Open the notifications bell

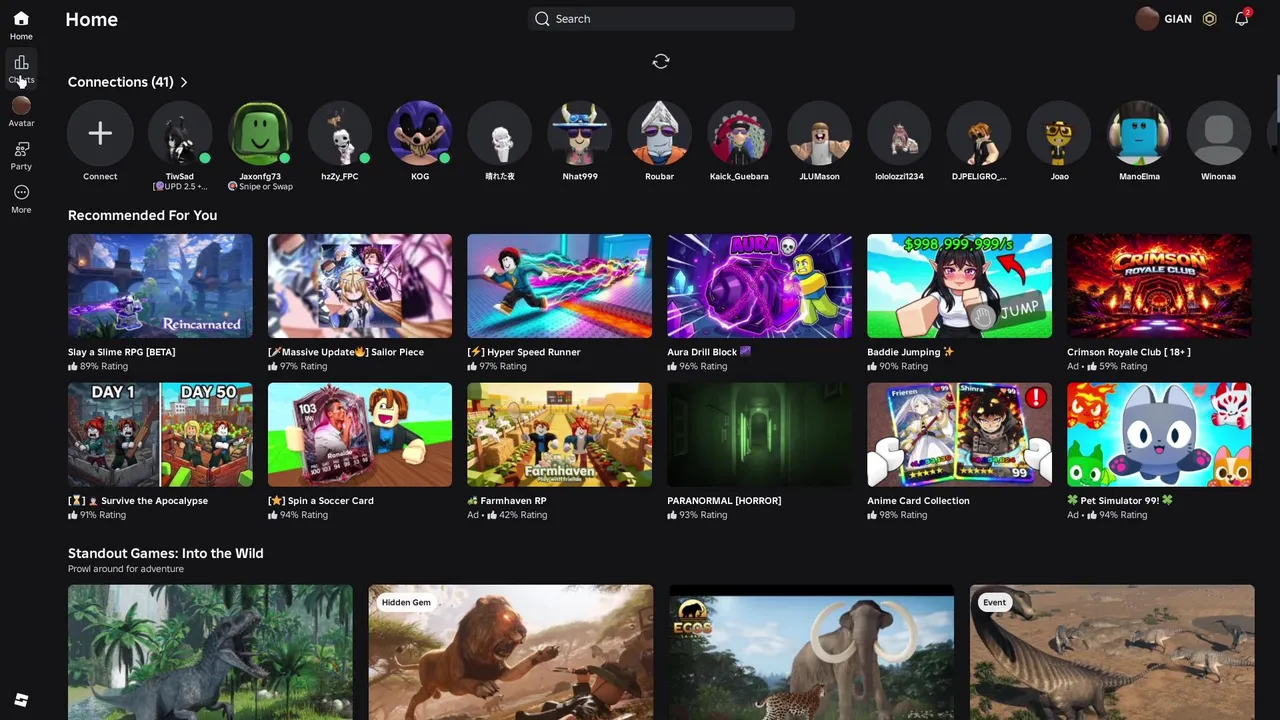point(1241,19)
